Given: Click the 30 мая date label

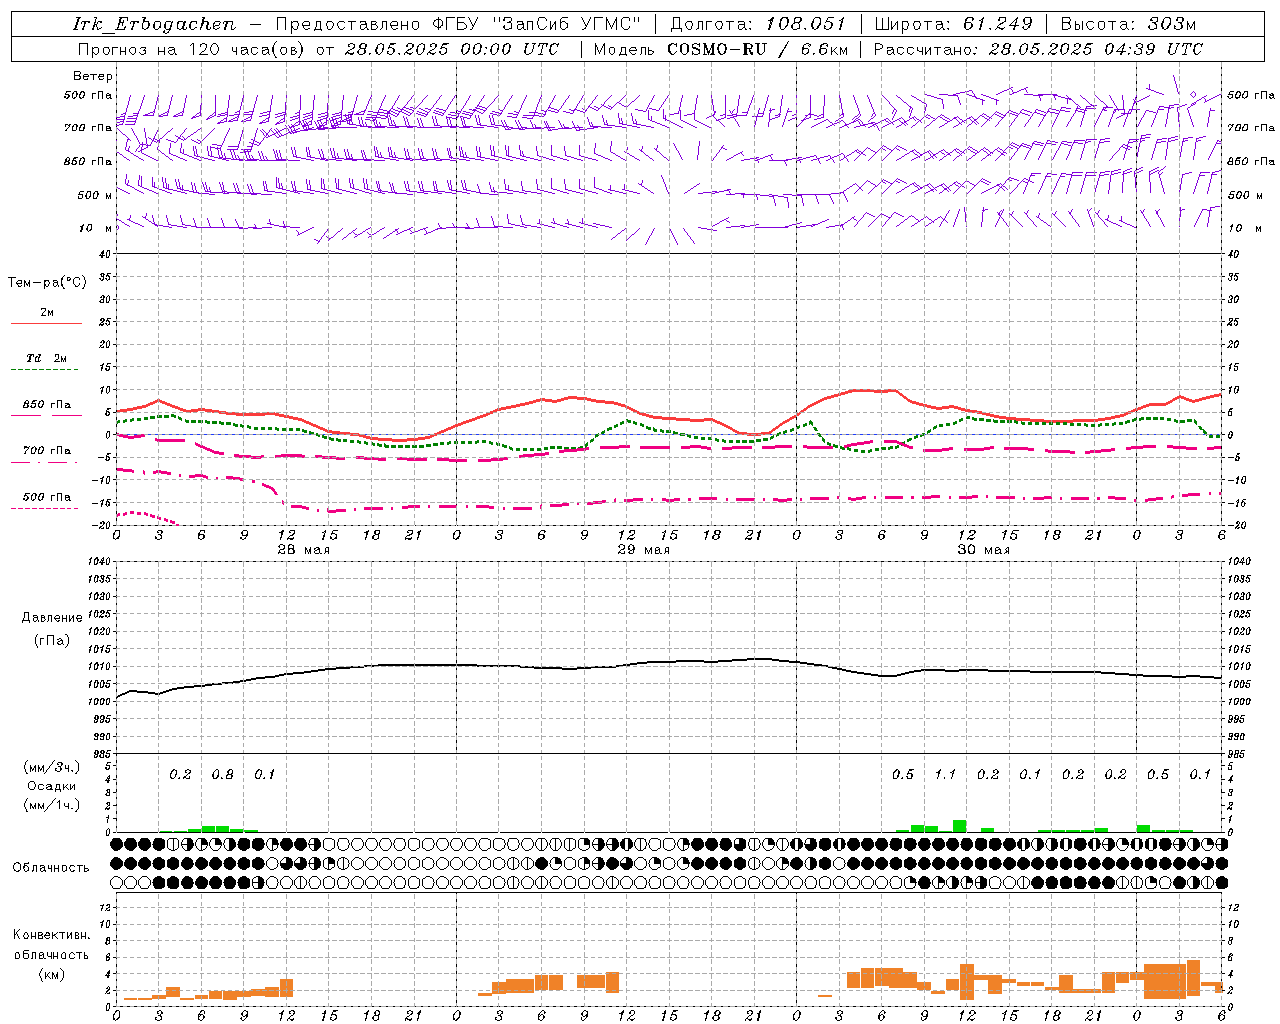Looking at the screenshot, I should (x=984, y=550).
